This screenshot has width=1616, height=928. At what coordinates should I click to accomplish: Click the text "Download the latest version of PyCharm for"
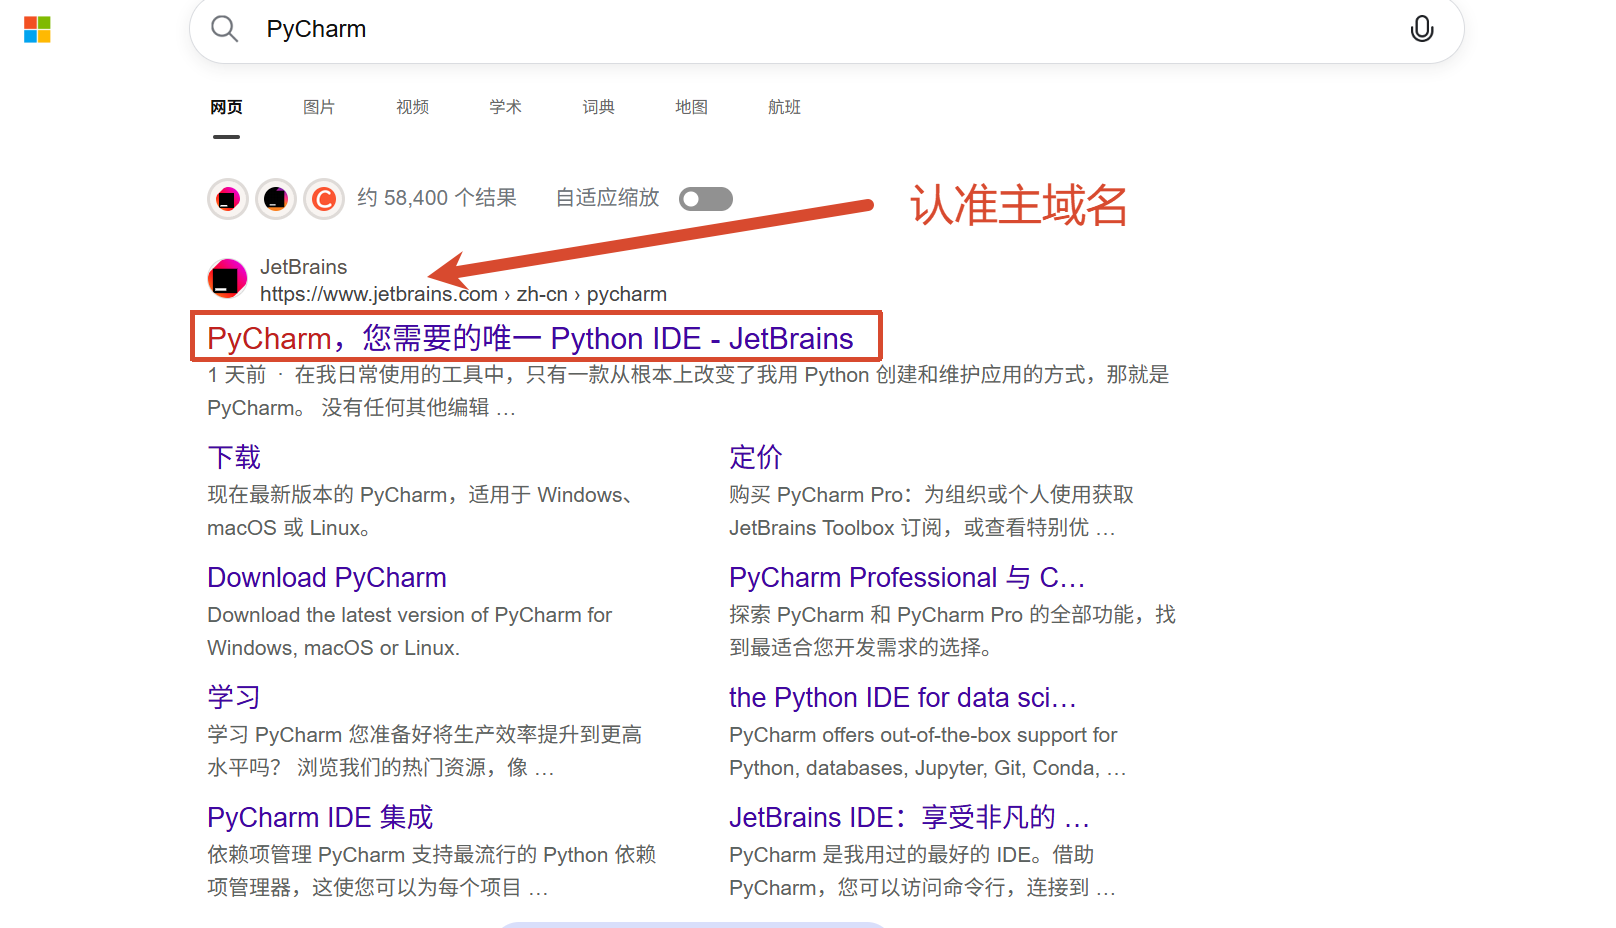[409, 631]
